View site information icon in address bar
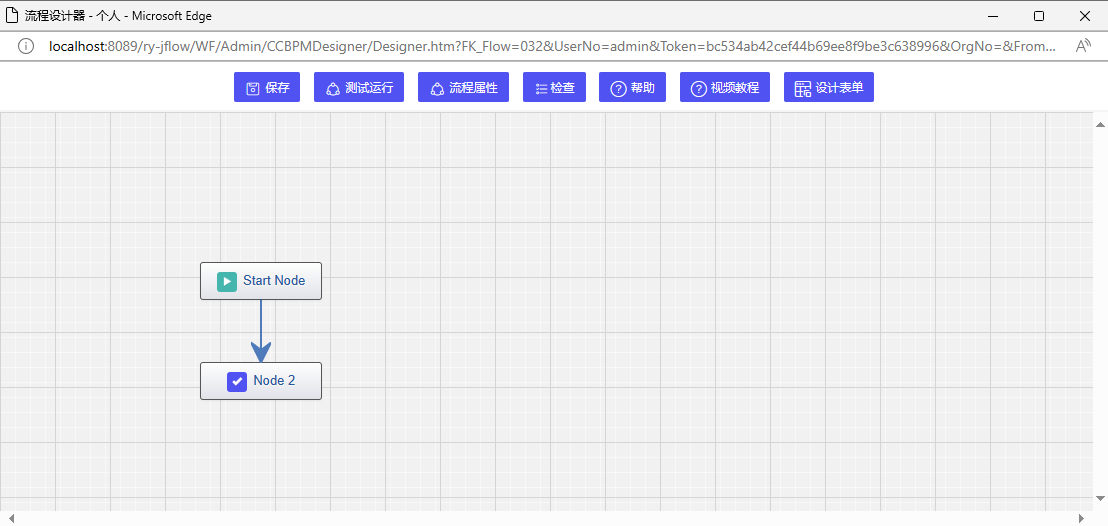Image resolution: width=1108 pixels, height=526 pixels. 26,46
